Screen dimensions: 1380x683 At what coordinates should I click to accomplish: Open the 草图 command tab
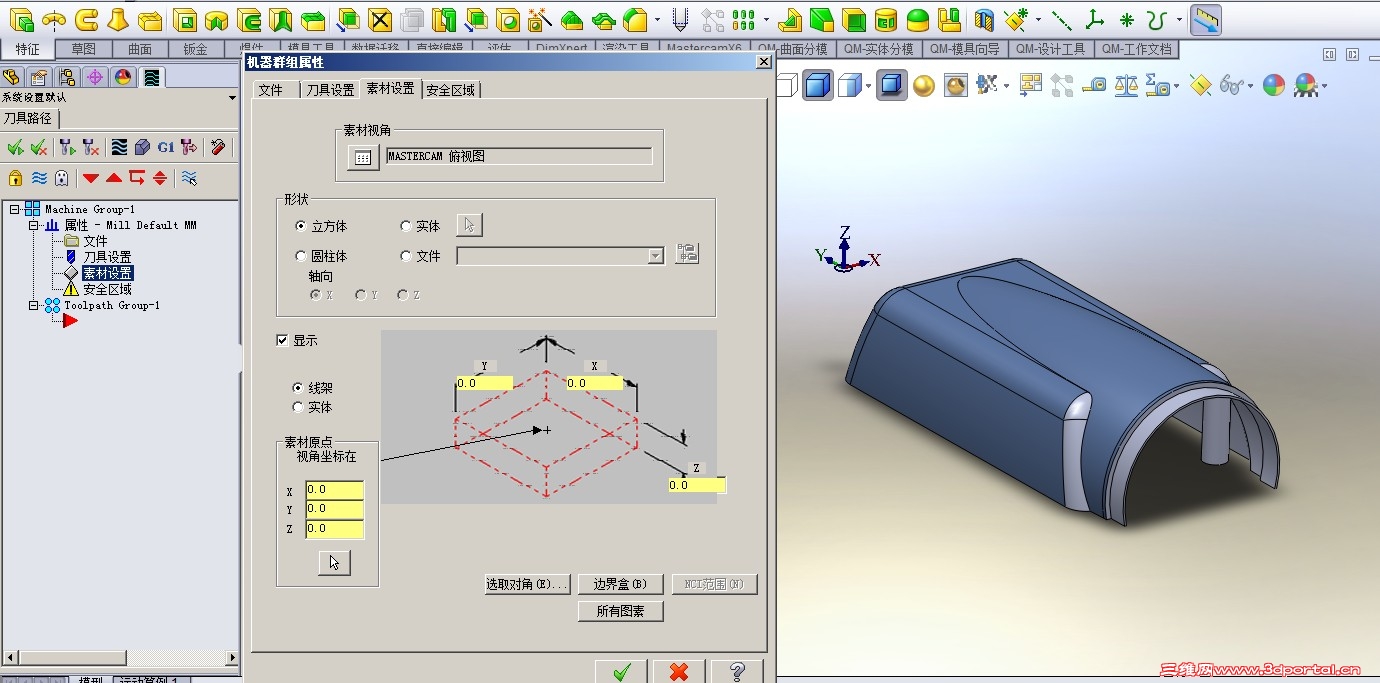click(84, 49)
